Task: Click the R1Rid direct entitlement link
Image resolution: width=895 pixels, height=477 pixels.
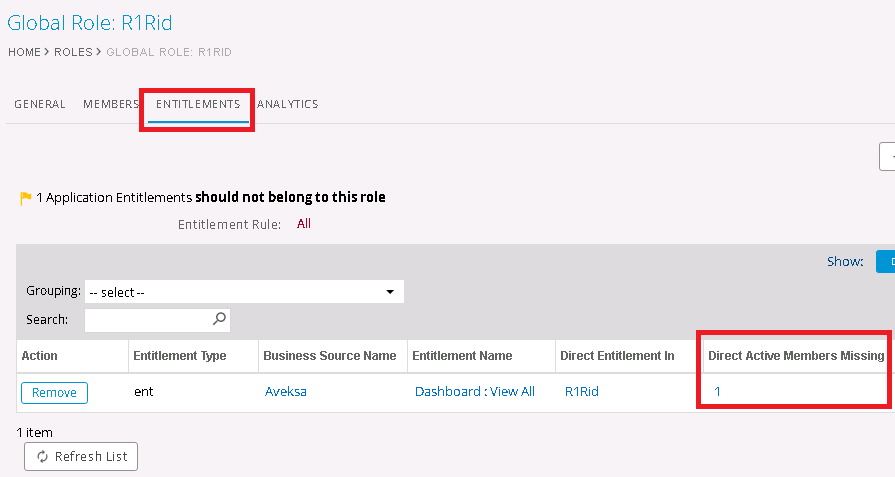Action: pyautogui.click(x=581, y=392)
